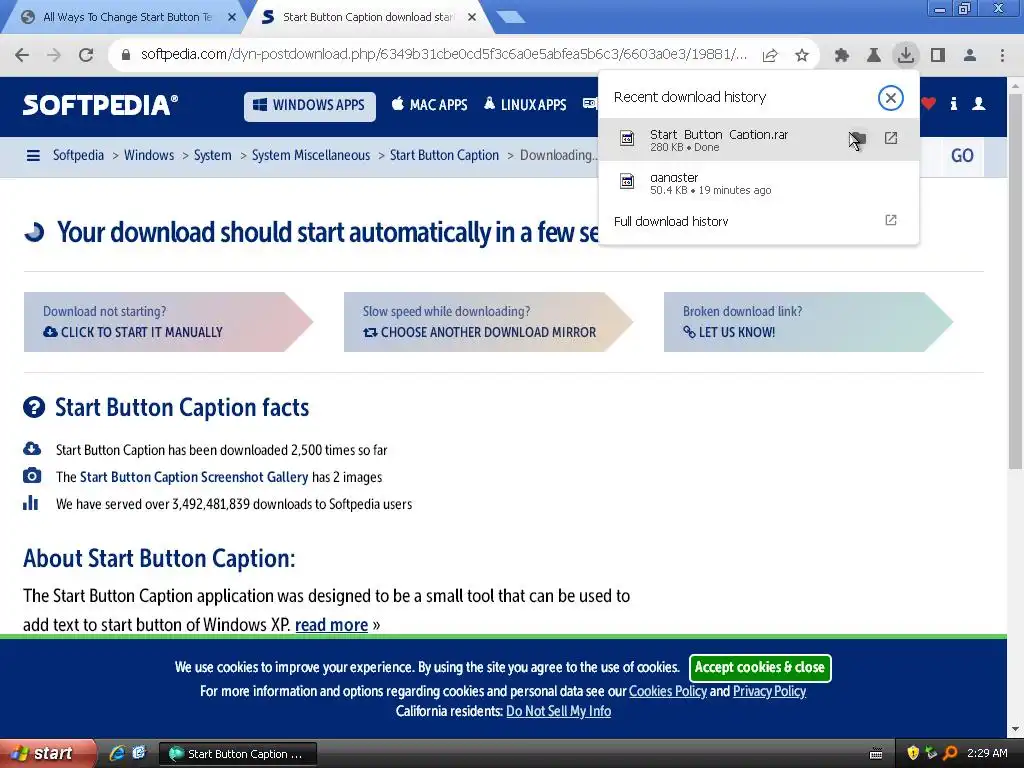Click the browser forward arrow

[54, 55]
